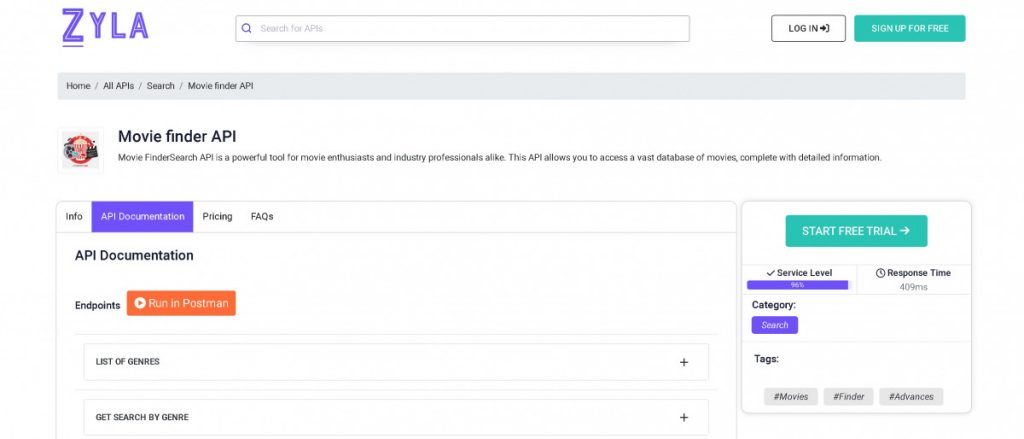1024x439 pixels.
Task: Click SIGN UP FOR FREE button
Action: (x=910, y=28)
